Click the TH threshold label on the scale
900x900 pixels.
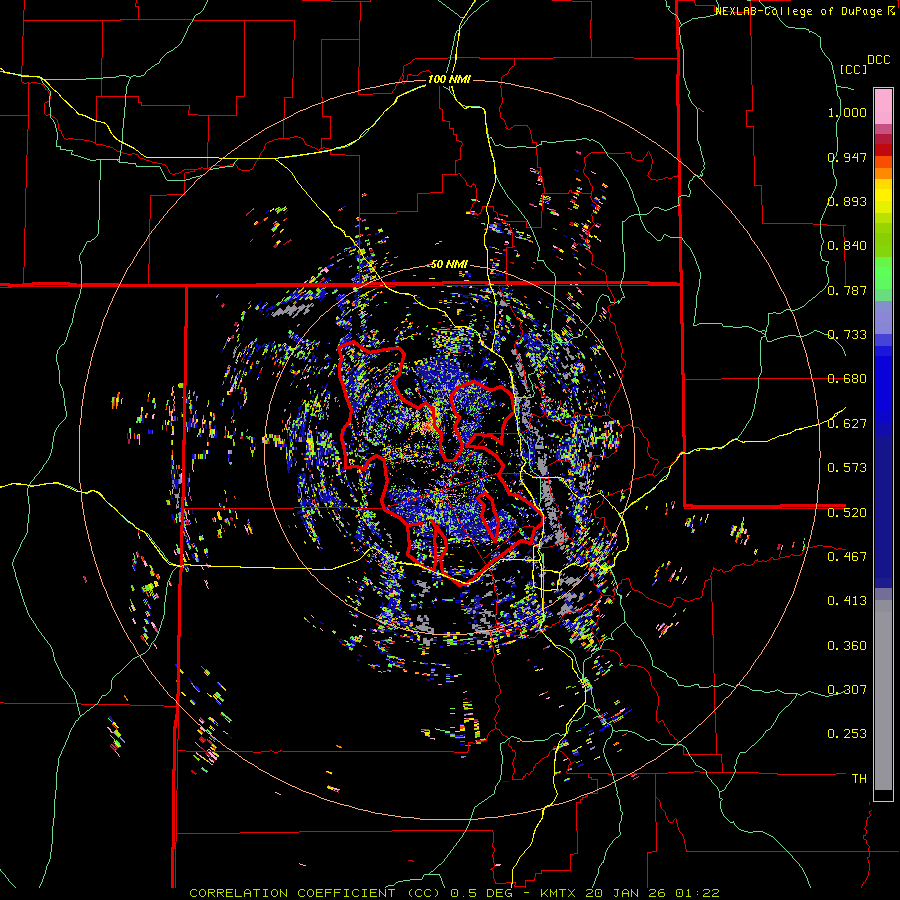pos(859,779)
